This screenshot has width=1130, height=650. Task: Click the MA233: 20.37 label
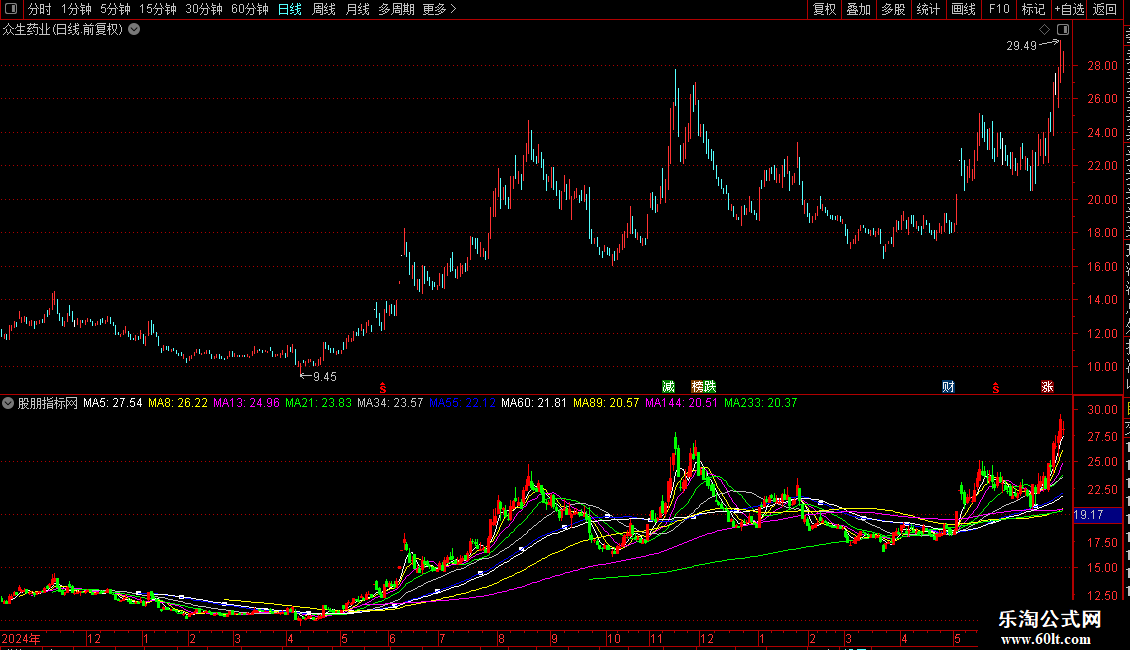760,403
